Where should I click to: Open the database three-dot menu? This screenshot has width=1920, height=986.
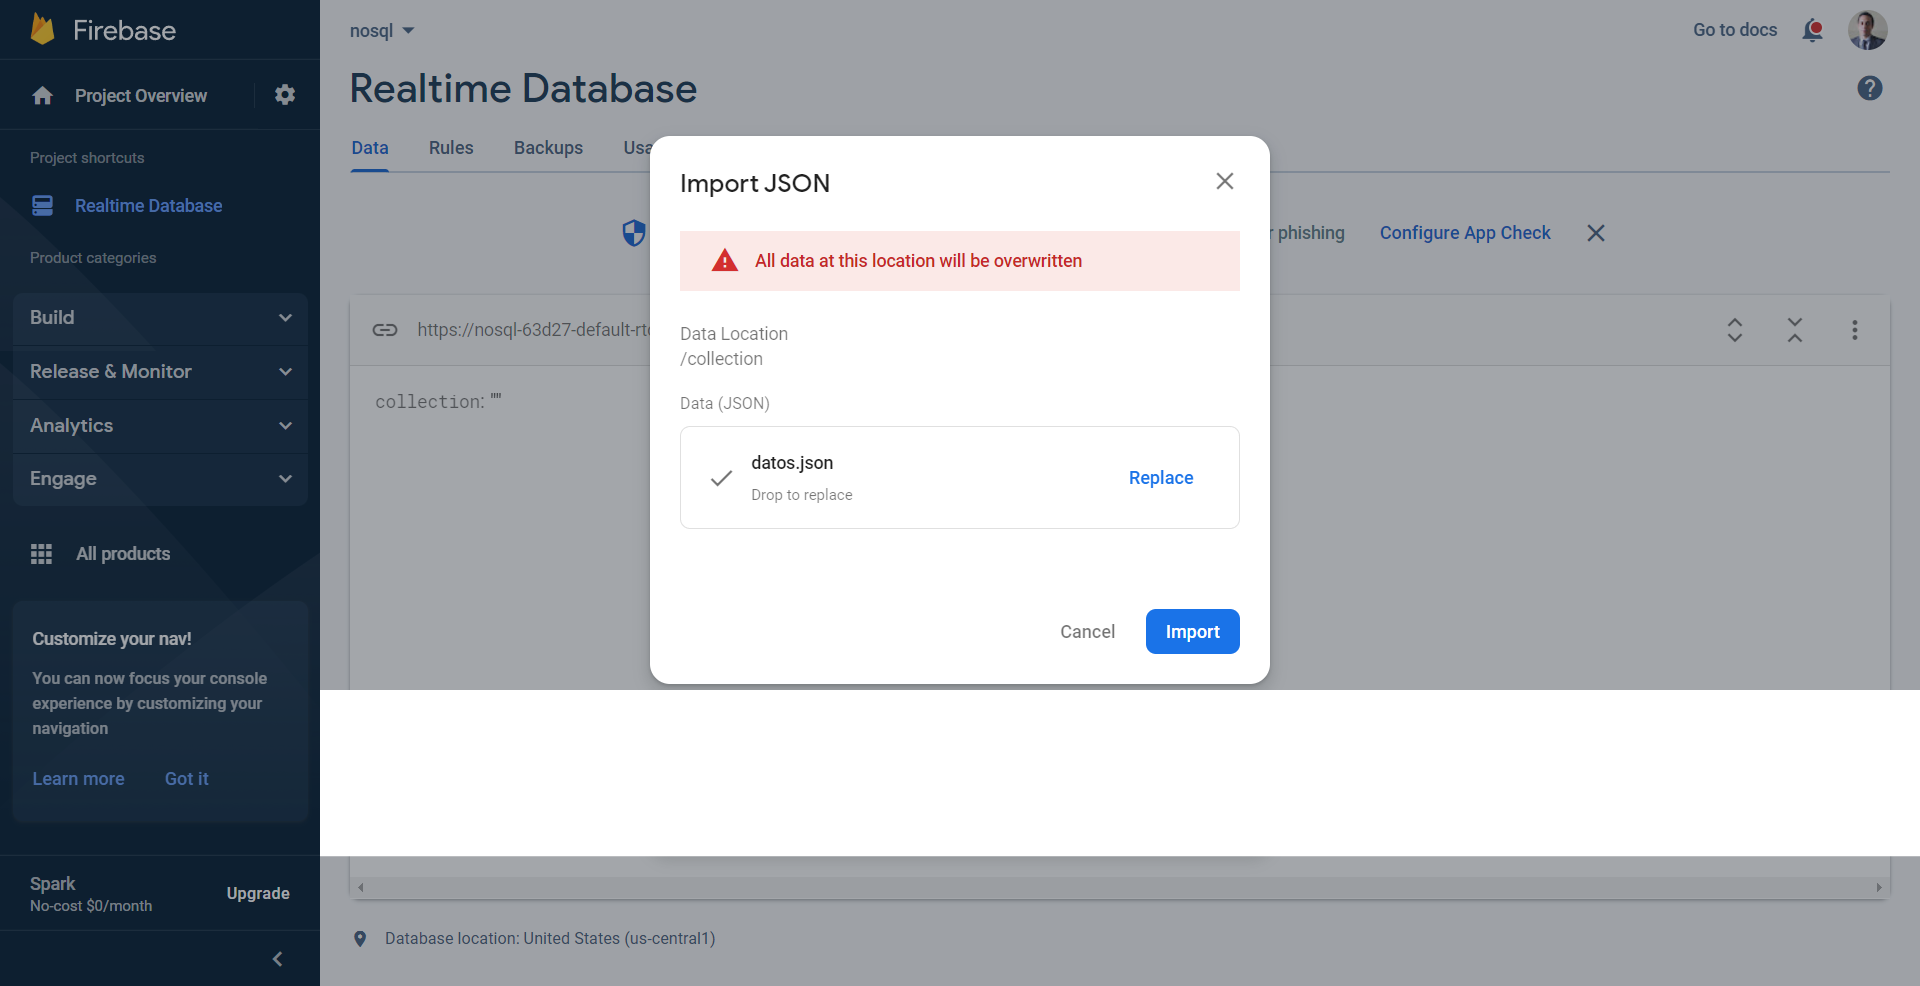[x=1855, y=330]
